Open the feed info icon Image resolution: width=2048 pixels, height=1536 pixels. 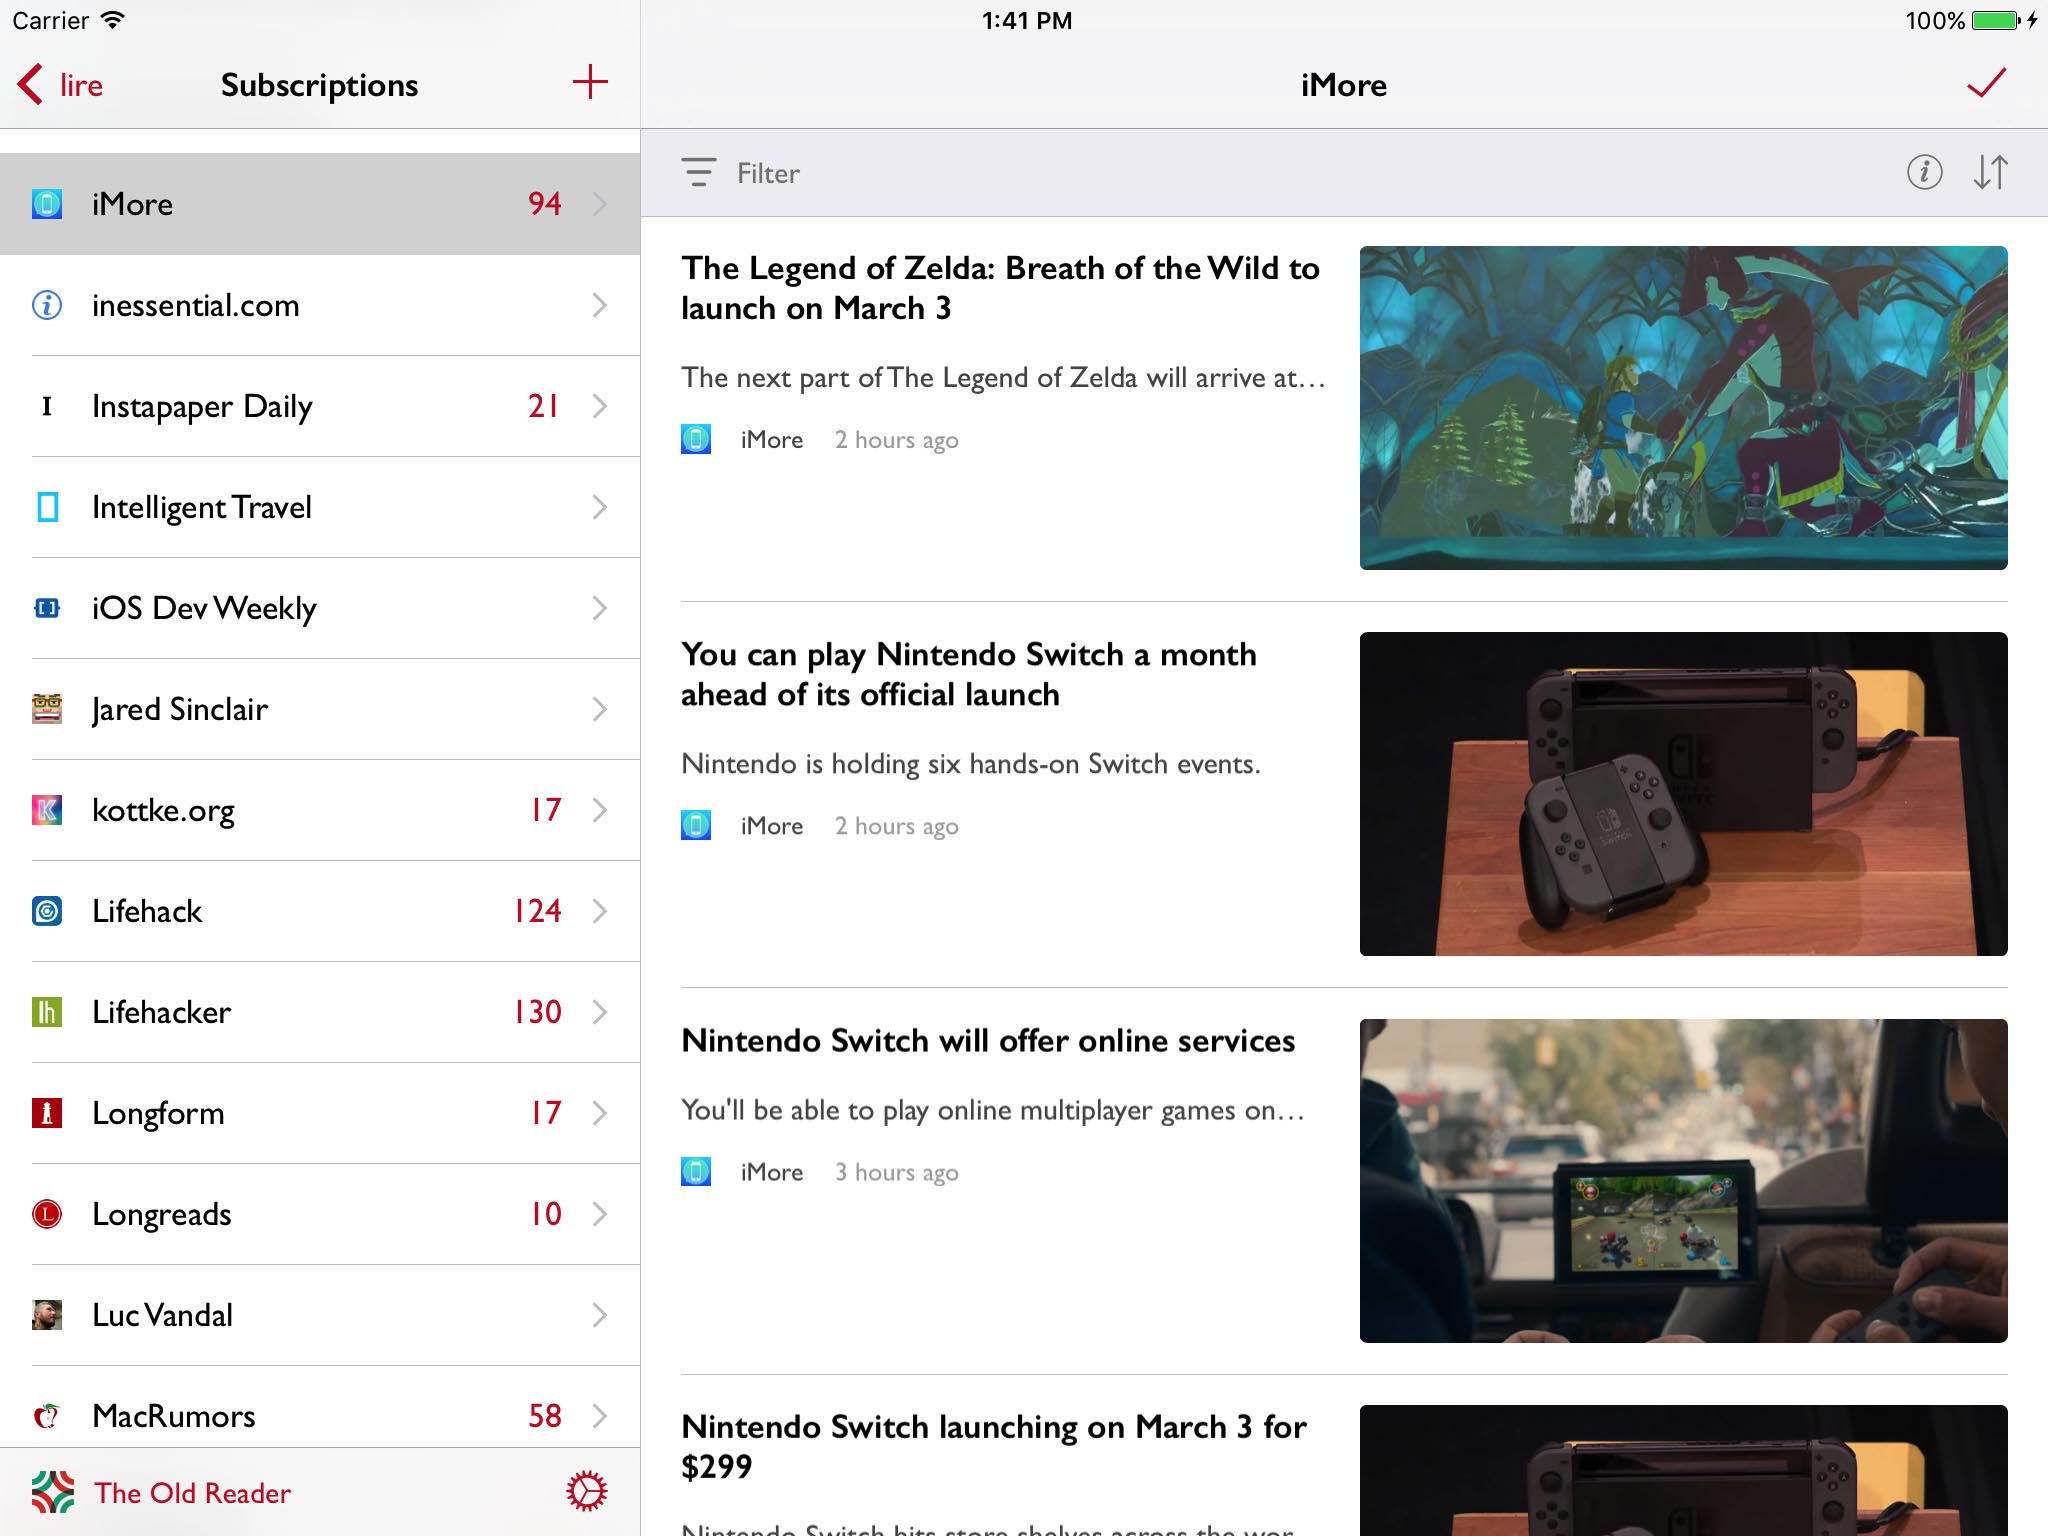(1924, 172)
